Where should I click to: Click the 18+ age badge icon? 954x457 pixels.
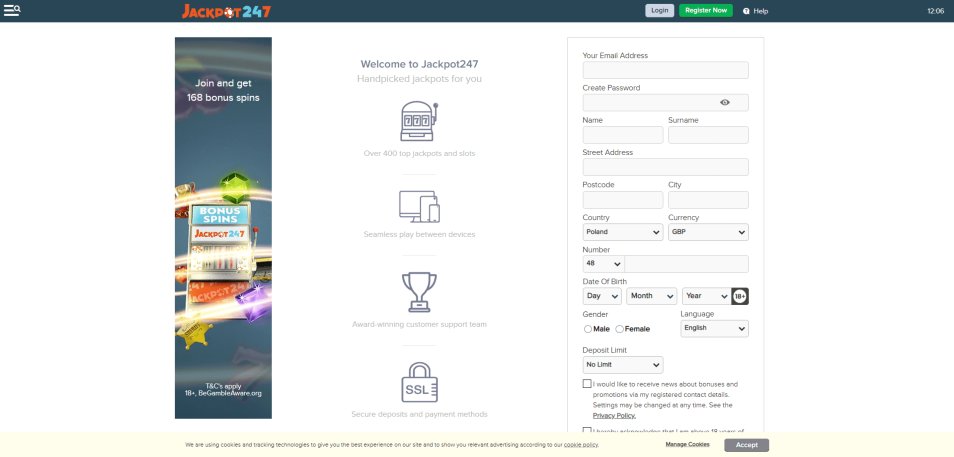740,296
